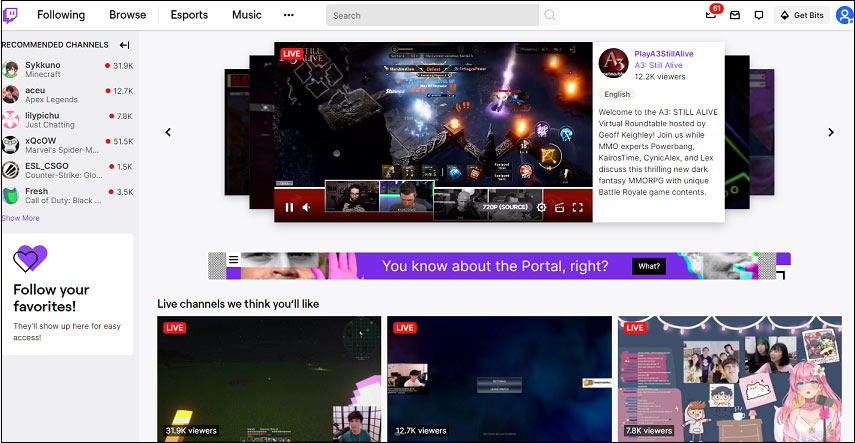
Task: Click aceu's avatar icon
Action: (10, 94)
